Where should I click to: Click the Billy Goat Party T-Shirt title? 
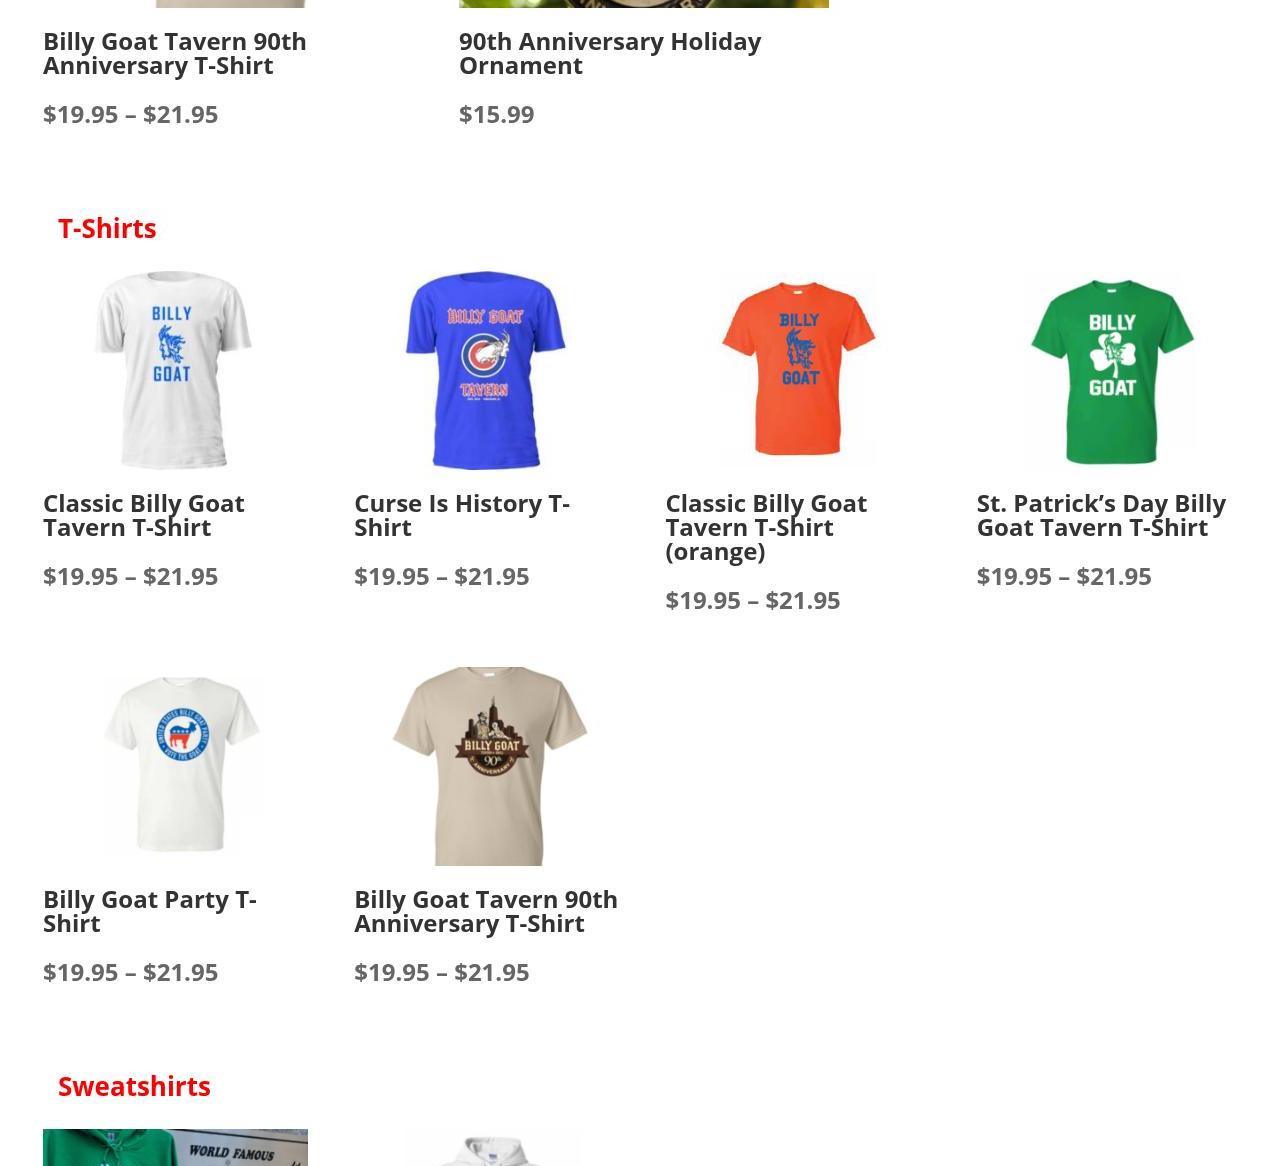point(150,911)
